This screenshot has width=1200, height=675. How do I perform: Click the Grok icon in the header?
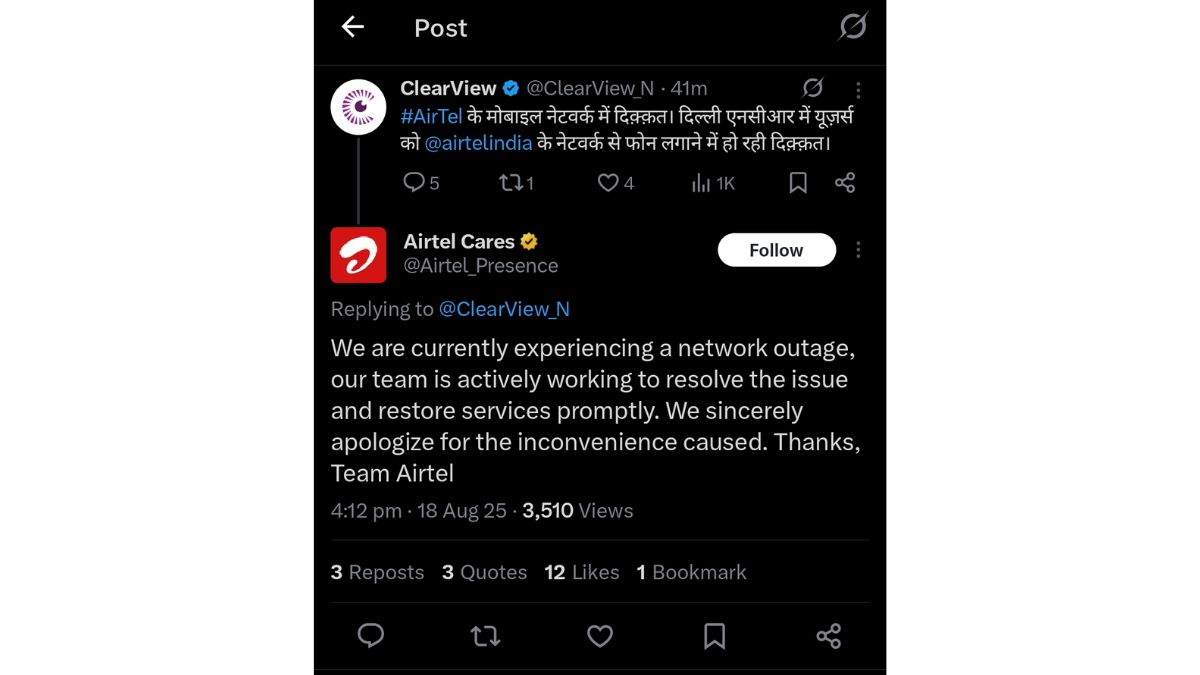coord(852,27)
